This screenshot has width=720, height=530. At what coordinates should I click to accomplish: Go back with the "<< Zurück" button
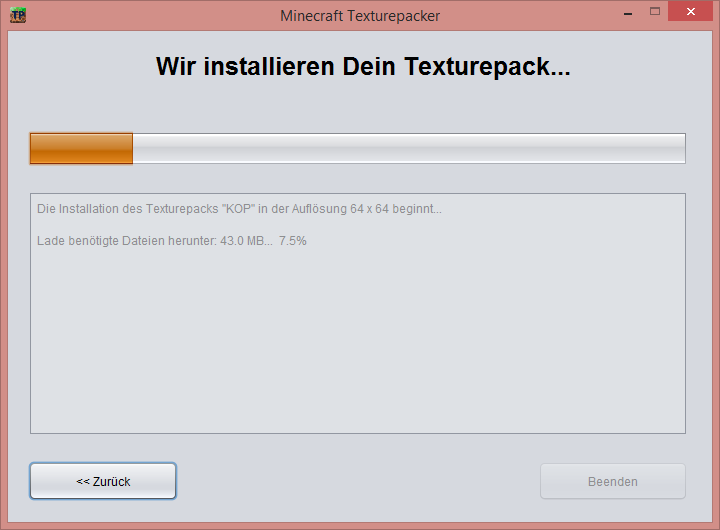pos(103,481)
